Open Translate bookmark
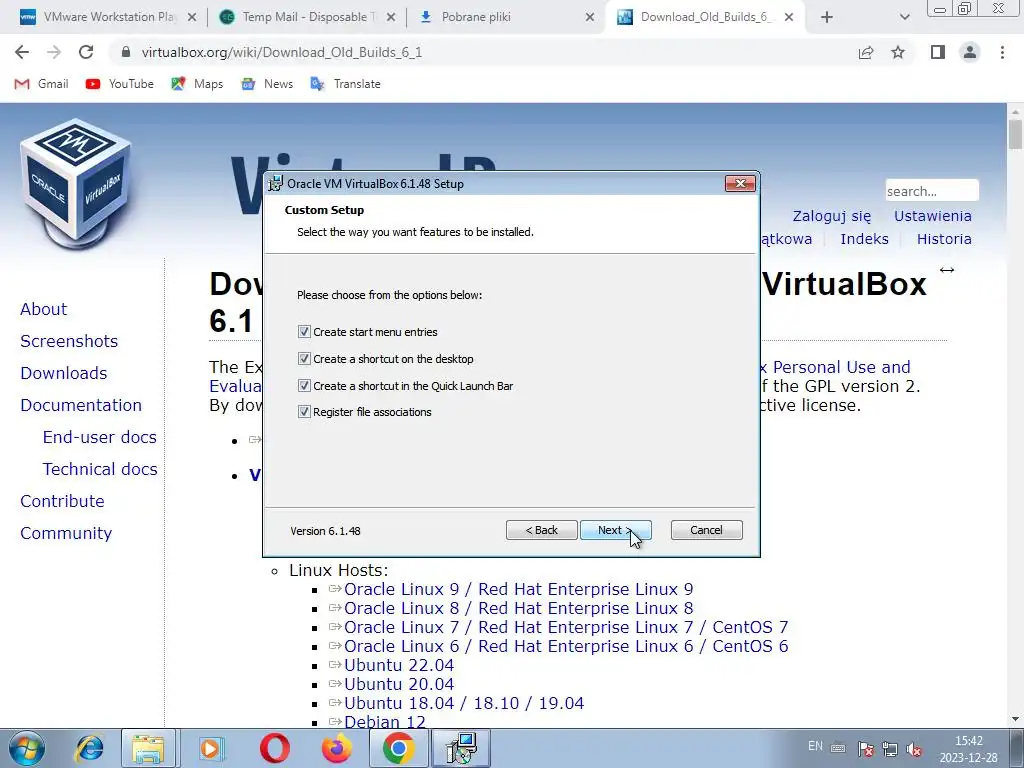Screen dimensions: 1024x768 (x=345, y=84)
